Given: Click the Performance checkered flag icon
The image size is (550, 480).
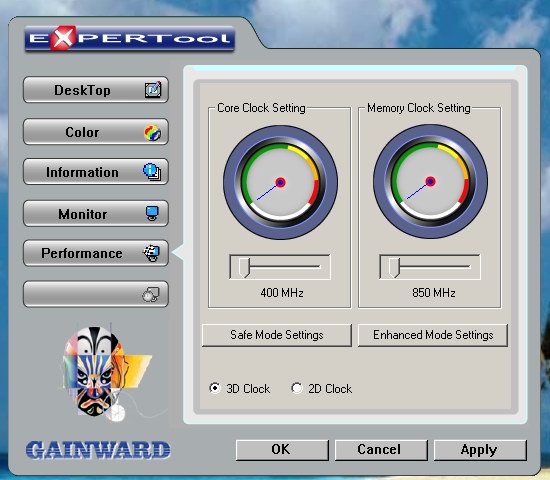Looking at the screenshot, I should [x=152, y=253].
